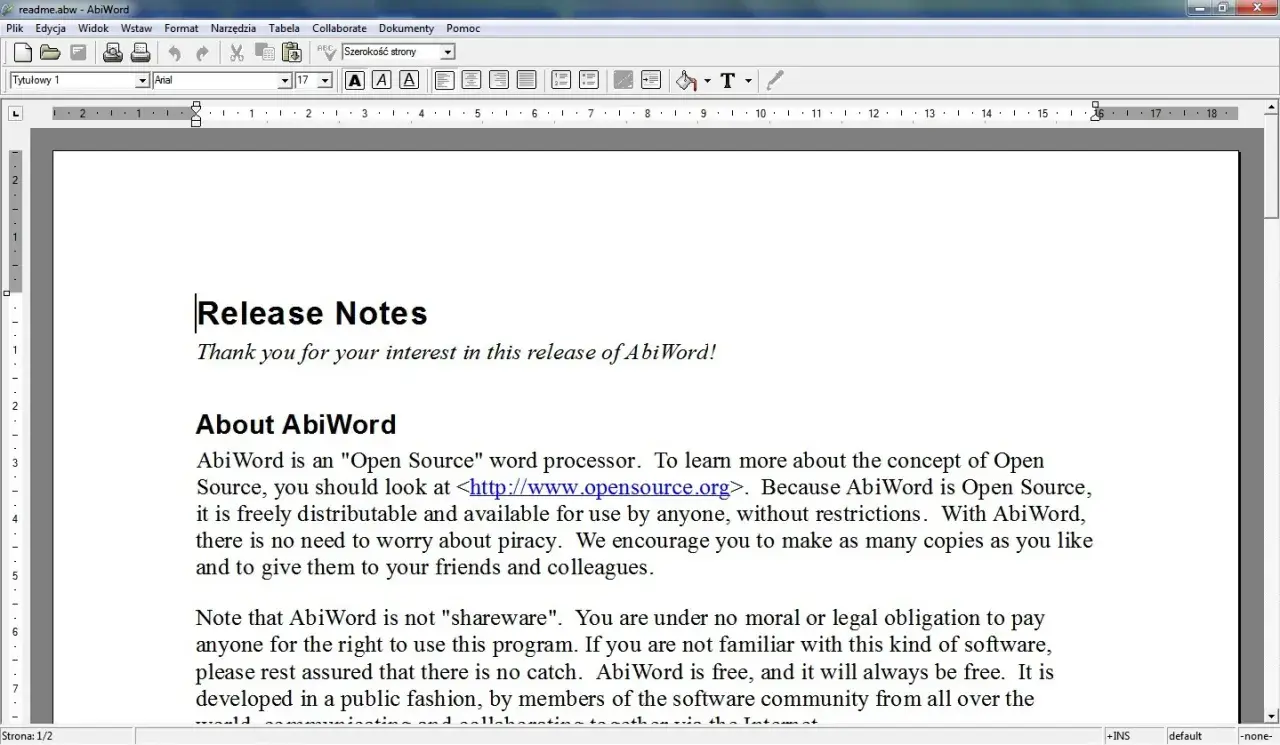Click the Release Notes heading

point(312,313)
